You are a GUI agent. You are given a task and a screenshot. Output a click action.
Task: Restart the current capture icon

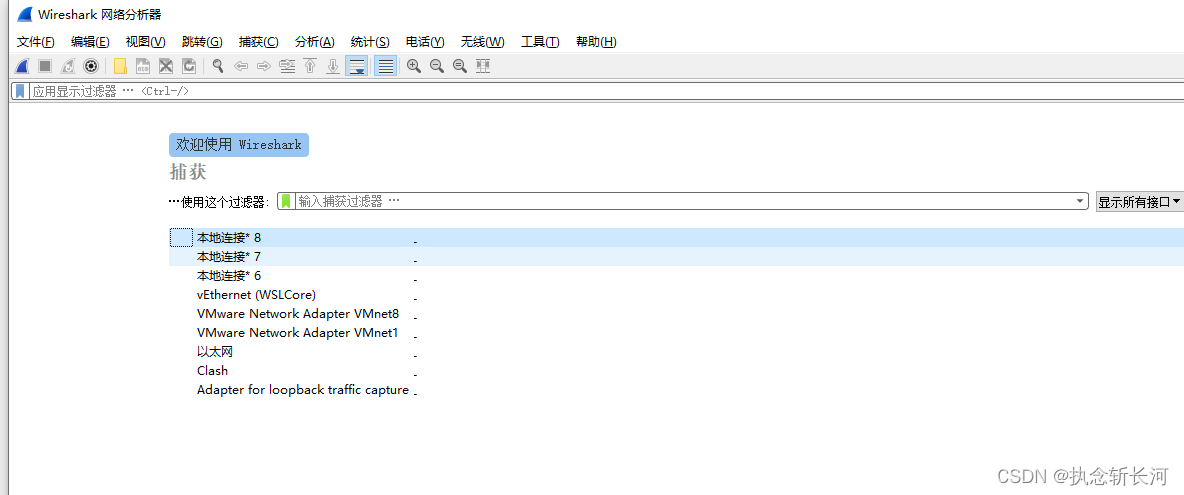click(67, 66)
